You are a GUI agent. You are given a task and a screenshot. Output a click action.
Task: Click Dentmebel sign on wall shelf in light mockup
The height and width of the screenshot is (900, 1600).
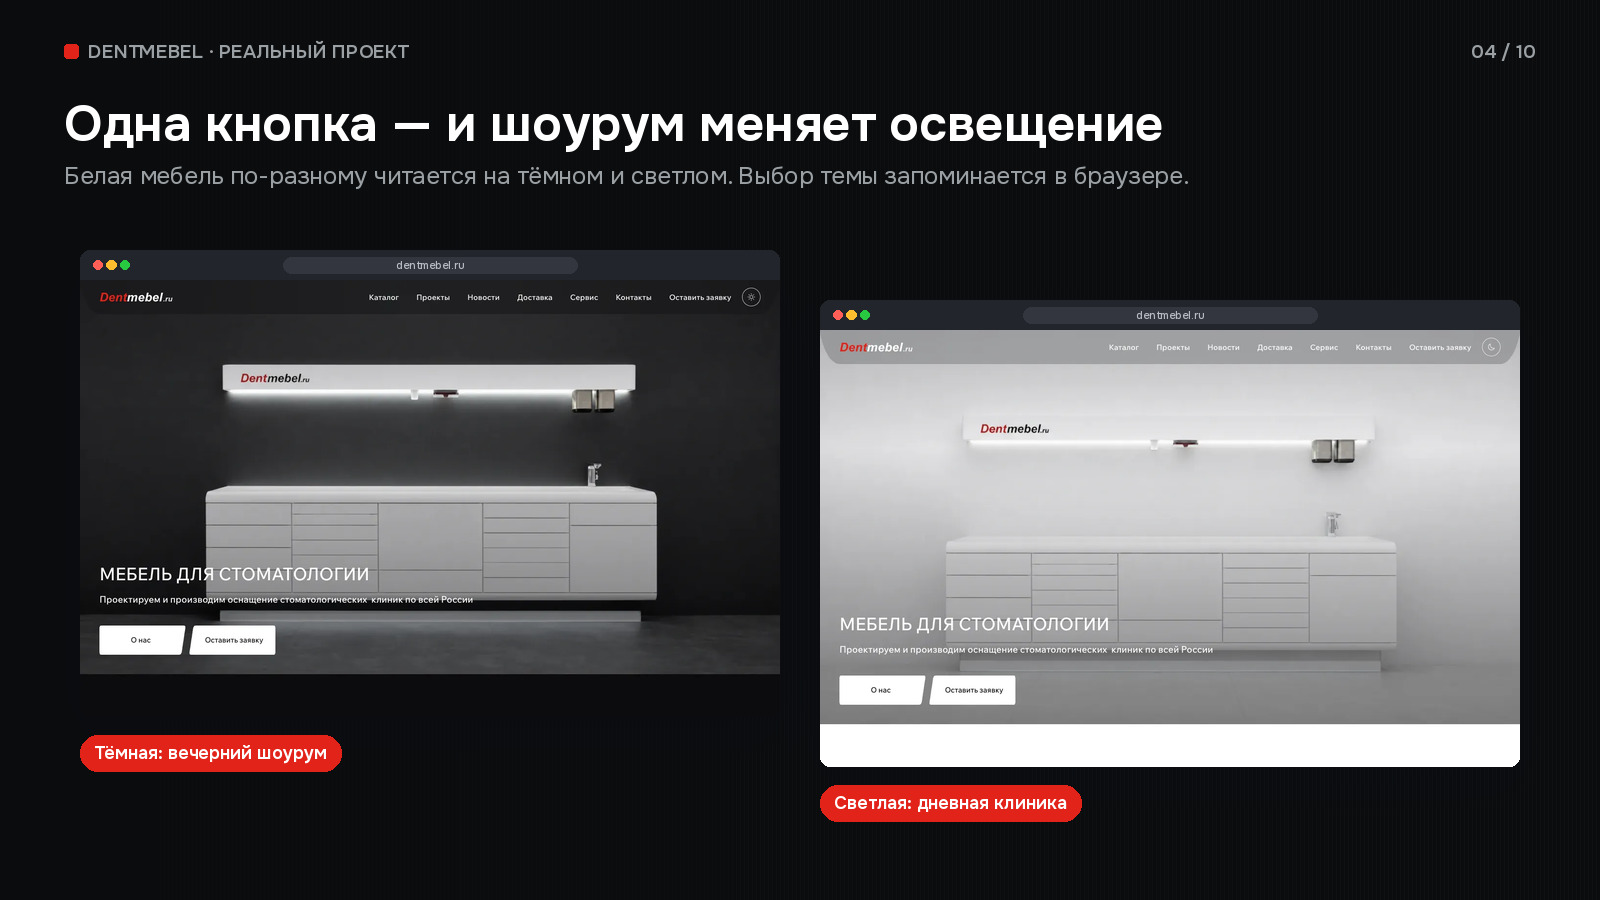coord(1015,428)
